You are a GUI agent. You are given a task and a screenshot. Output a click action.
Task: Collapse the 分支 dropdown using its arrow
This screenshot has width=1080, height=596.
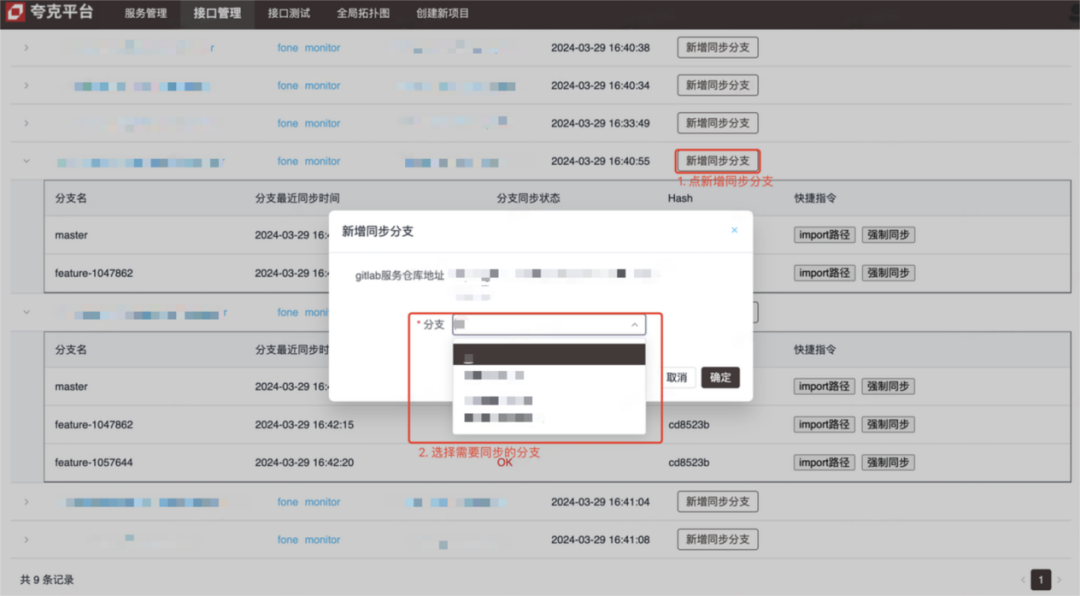(x=634, y=325)
